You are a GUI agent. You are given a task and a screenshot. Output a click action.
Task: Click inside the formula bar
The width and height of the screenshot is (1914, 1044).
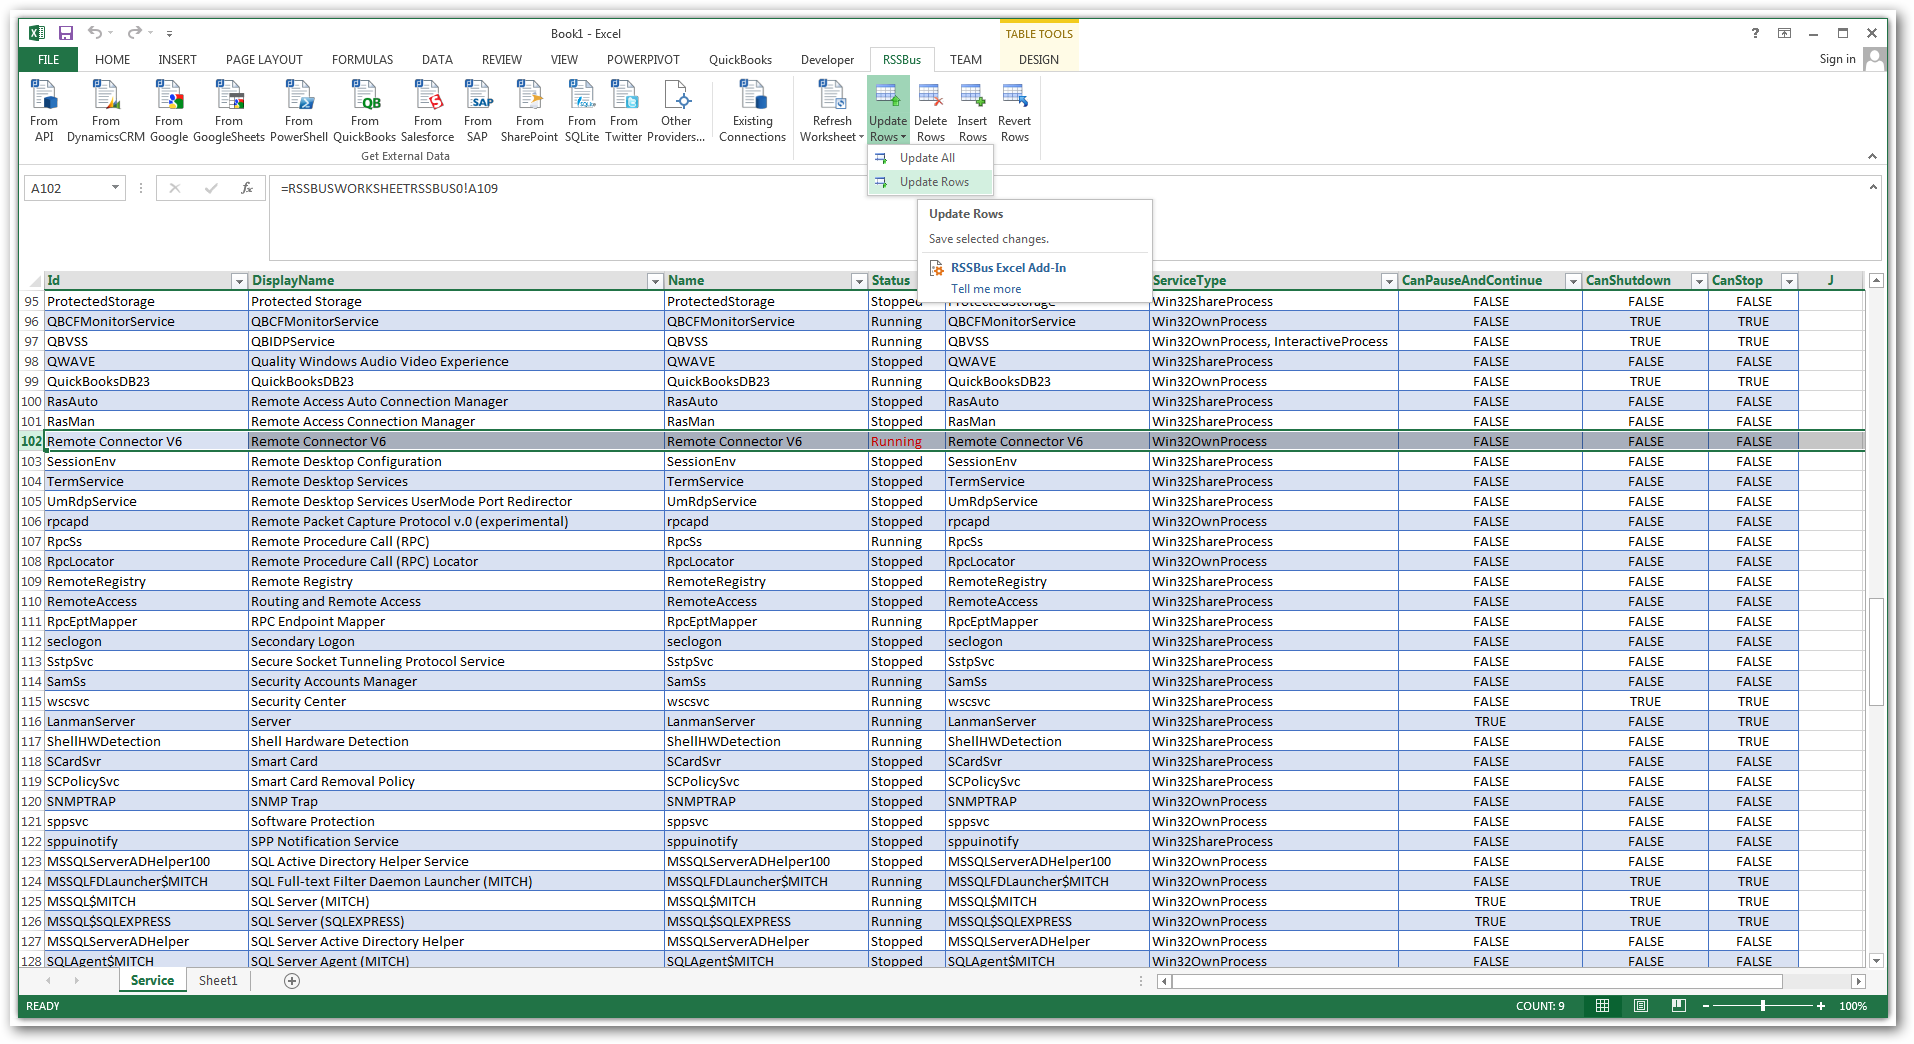point(600,188)
